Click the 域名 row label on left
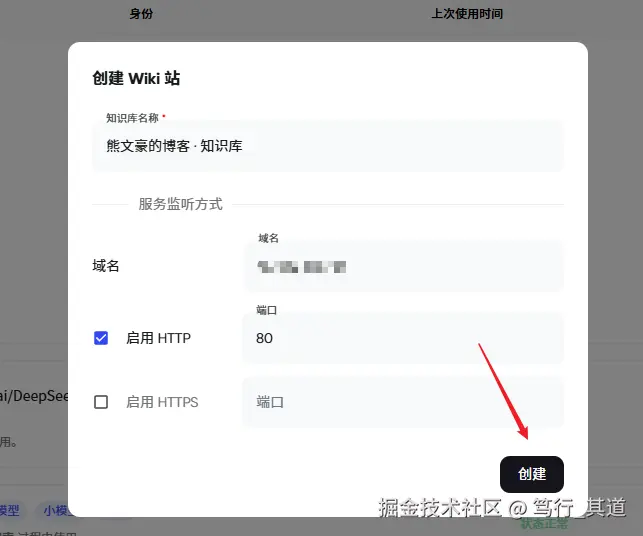Image resolution: width=643 pixels, height=536 pixels. click(x=106, y=266)
